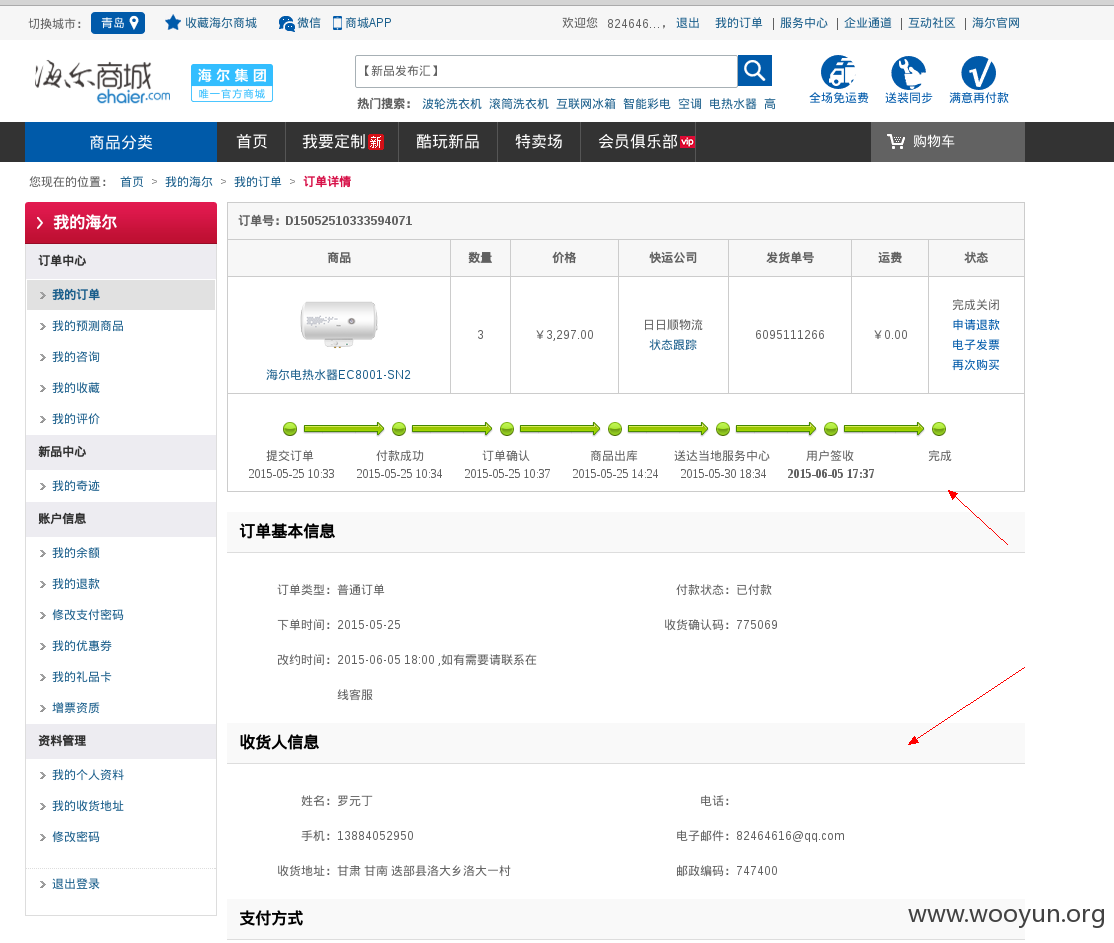The height and width of the screenshot is (943, 1114).
Task: Search hot keyword 电热水器
Action: [732, 104]
